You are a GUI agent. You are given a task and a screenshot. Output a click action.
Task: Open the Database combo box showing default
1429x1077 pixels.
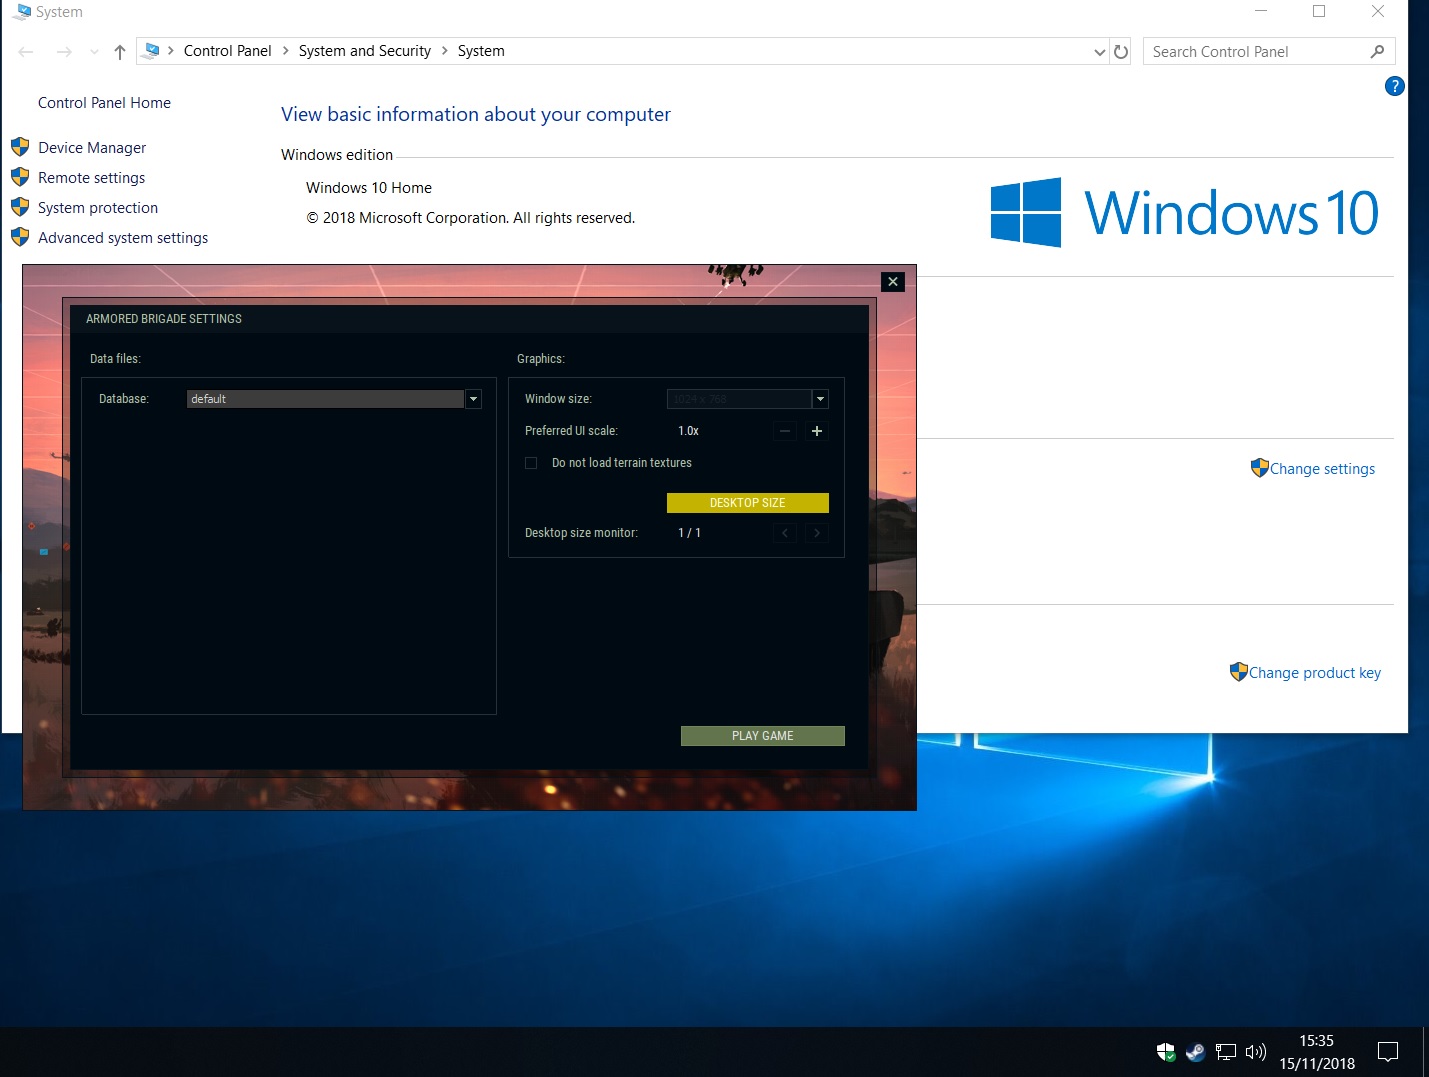click(334, 399)
